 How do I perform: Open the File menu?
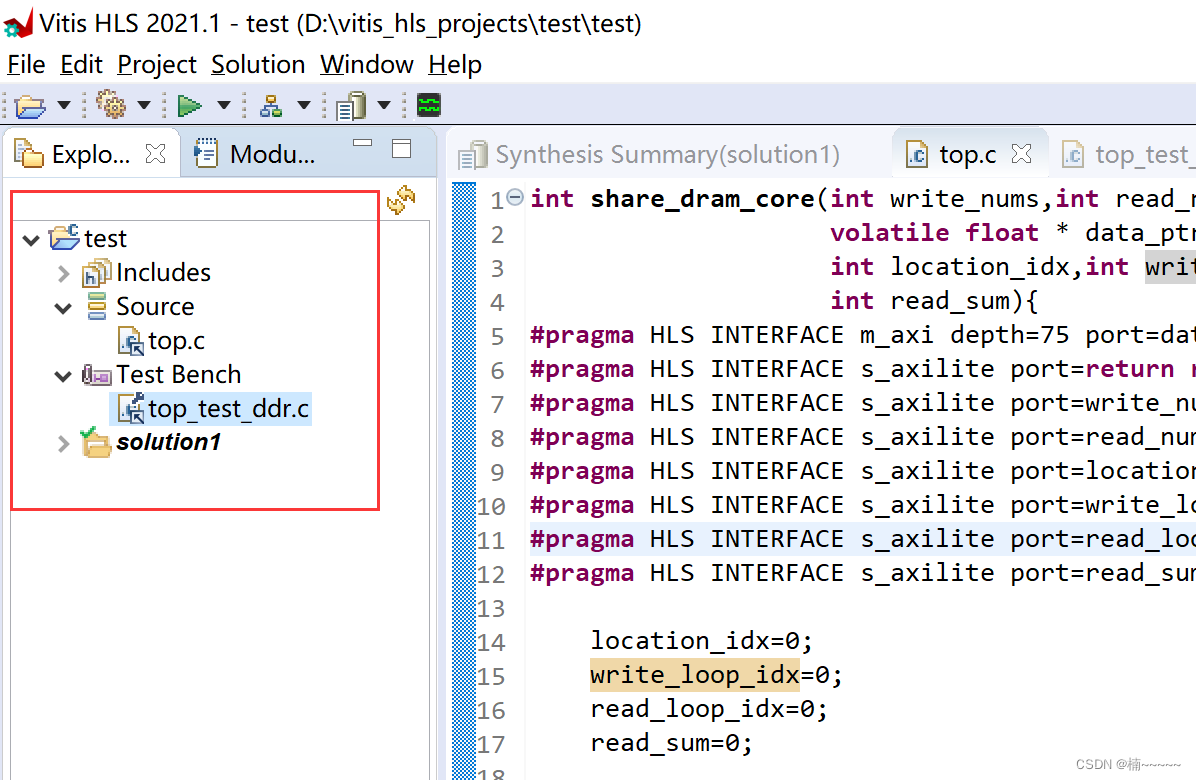26,65
